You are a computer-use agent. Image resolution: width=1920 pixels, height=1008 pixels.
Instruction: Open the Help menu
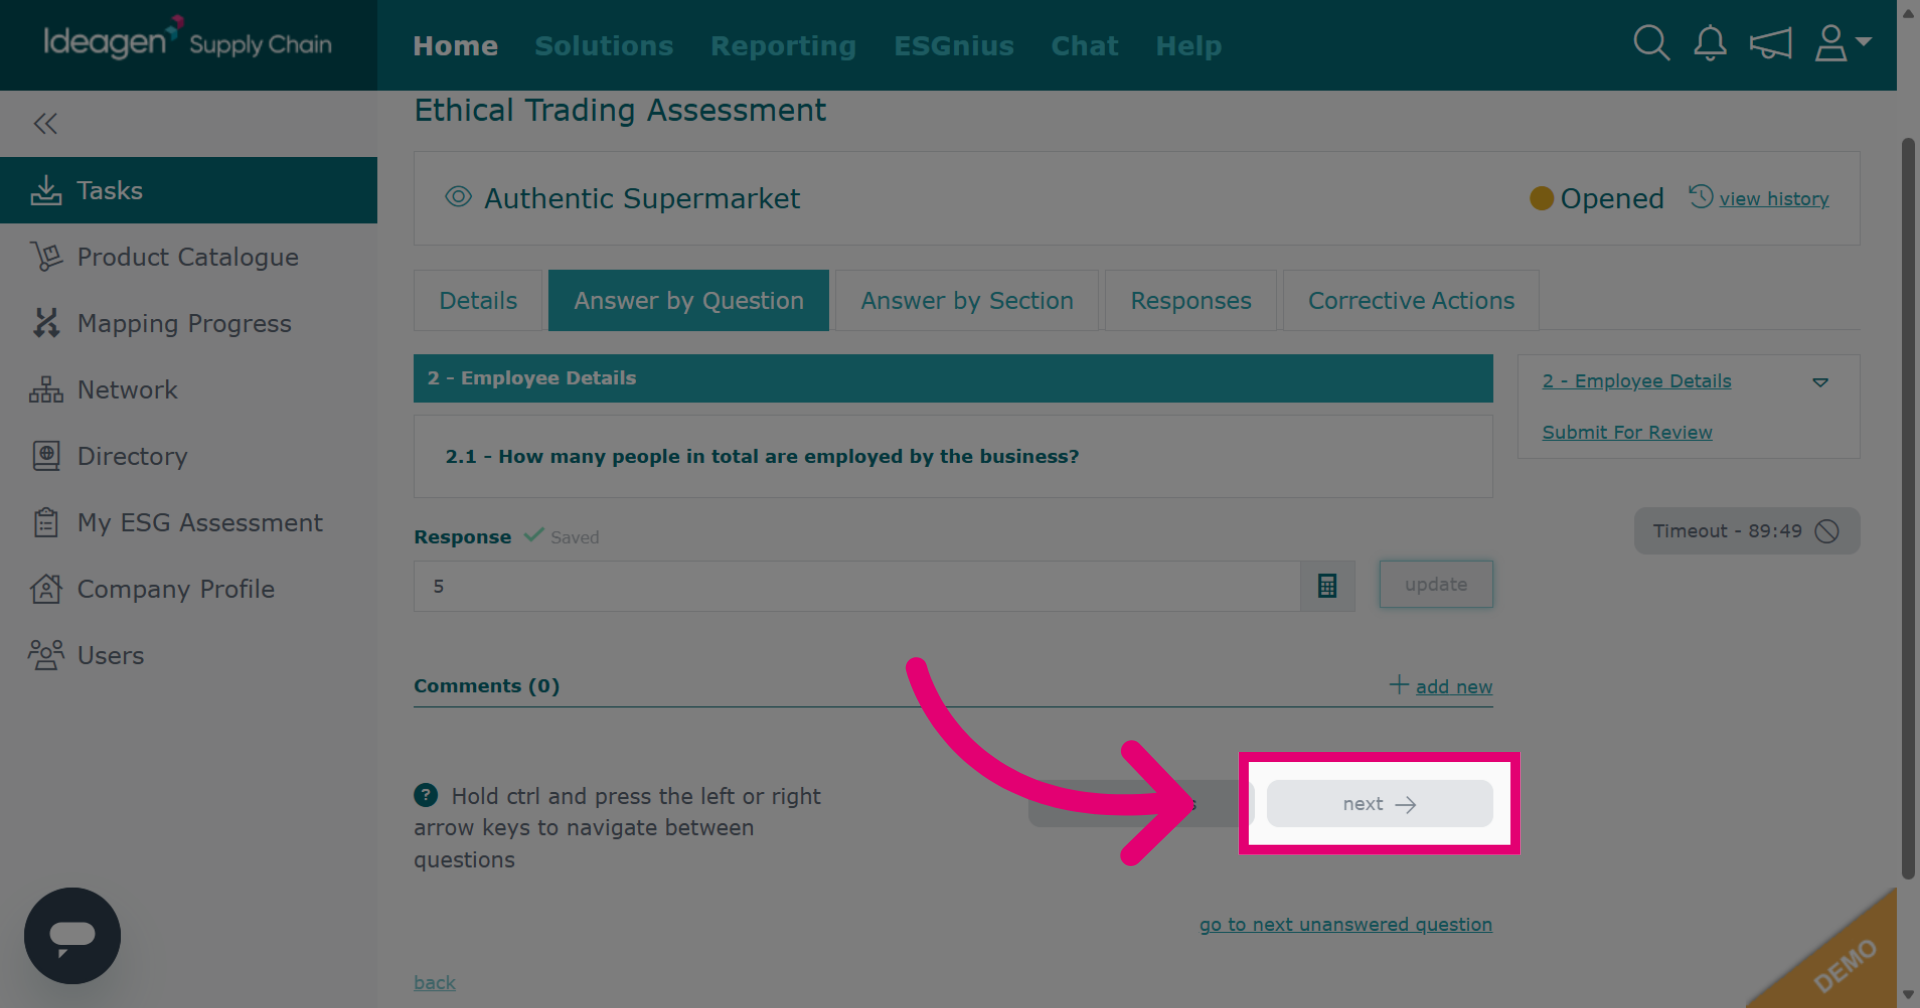click(1188, 46)
